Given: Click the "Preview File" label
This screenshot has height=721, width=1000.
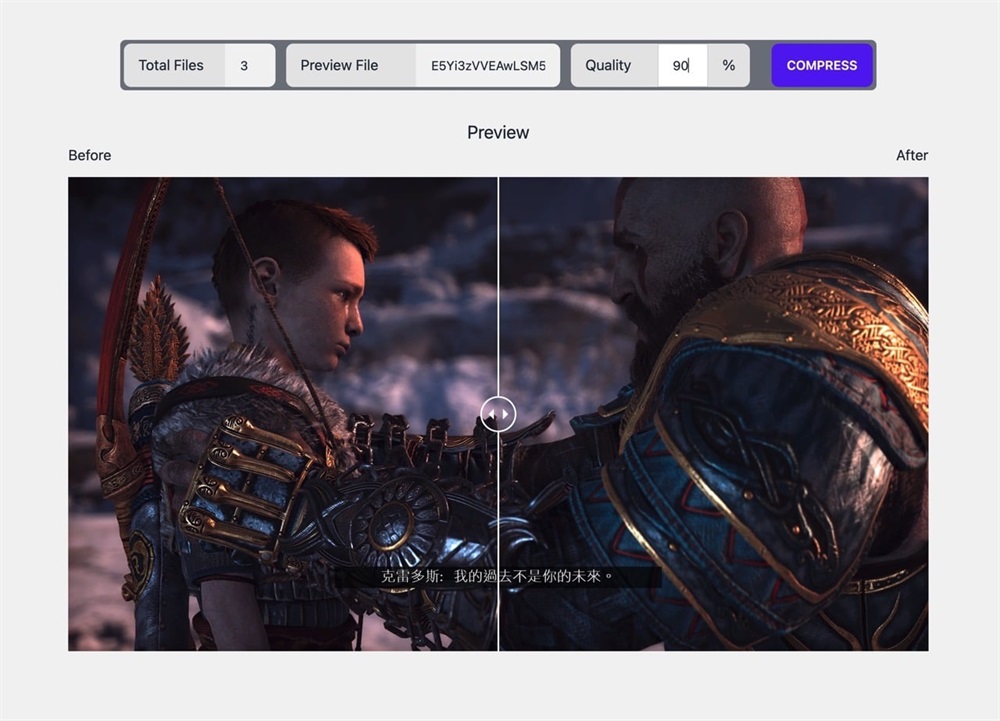Looking at the screenshot, I should [x=339, y=65].
